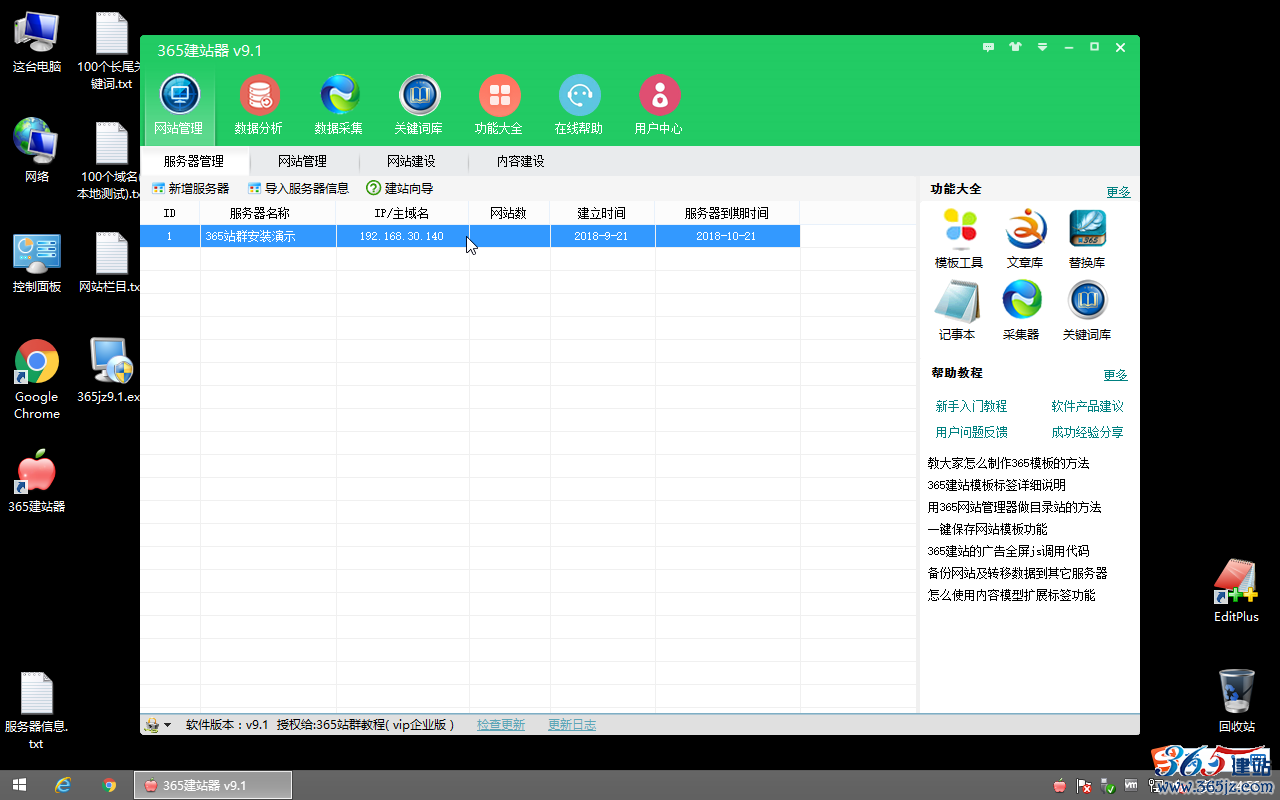
Task: Open the 关键词库 toolbar icon
Action: [x=419, y=105]
